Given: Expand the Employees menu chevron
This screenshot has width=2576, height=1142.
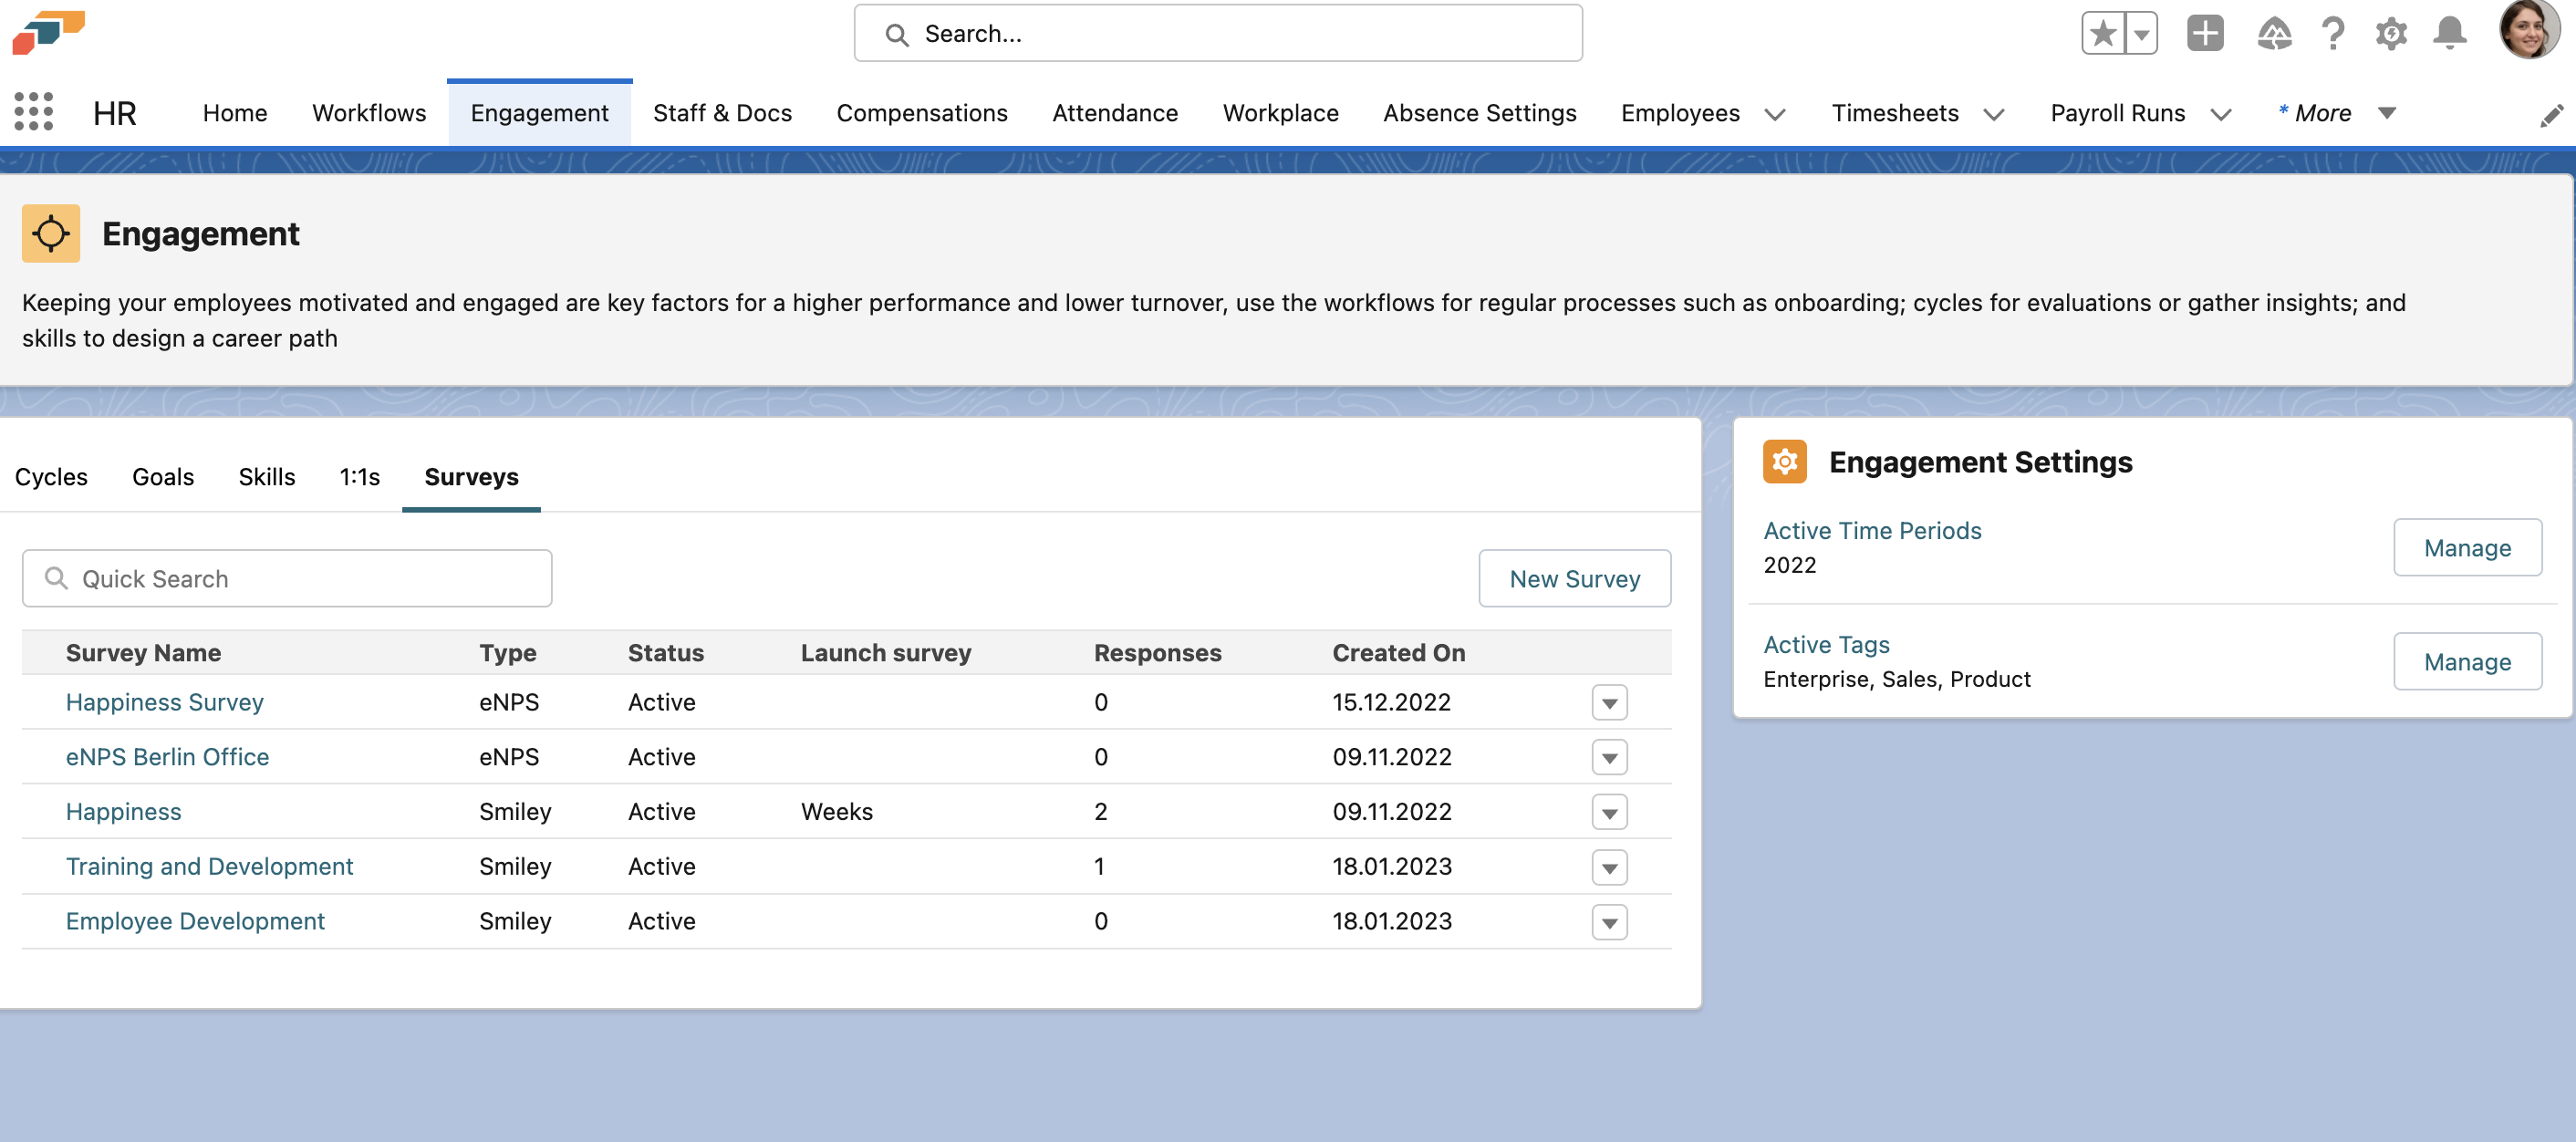Looking at the screenshot, I should (x=1775, y=114).
